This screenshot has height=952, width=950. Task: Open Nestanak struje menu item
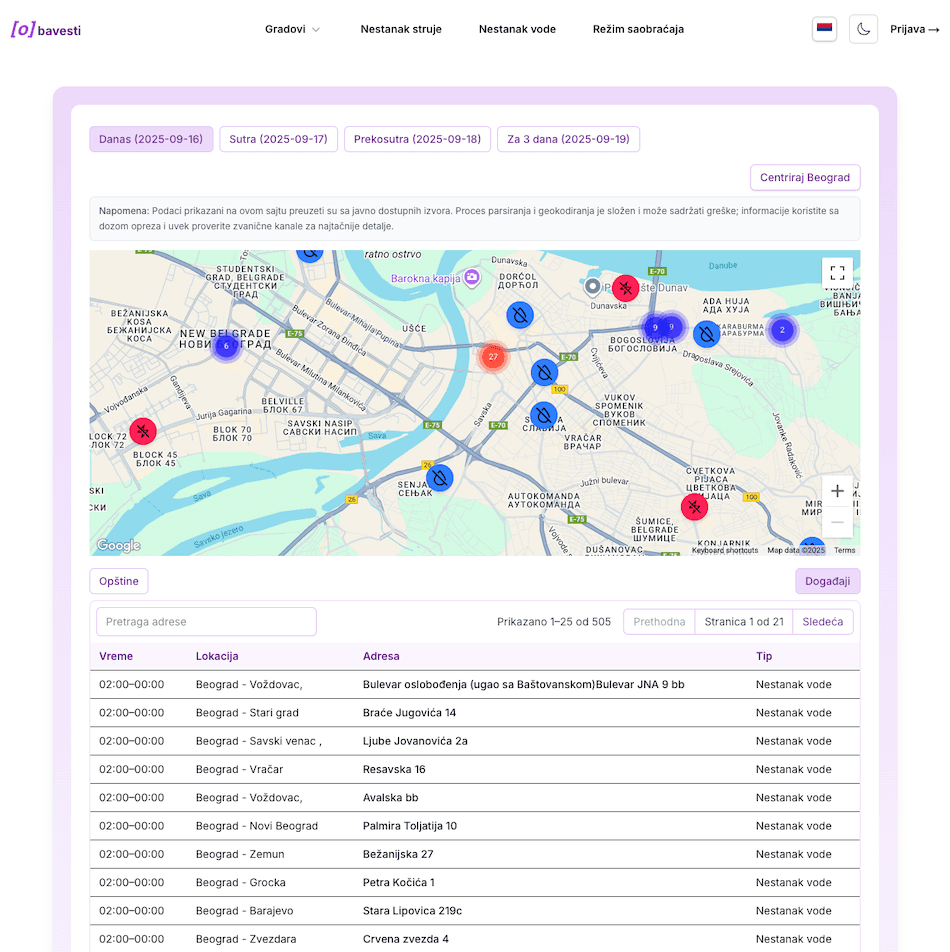401,29
